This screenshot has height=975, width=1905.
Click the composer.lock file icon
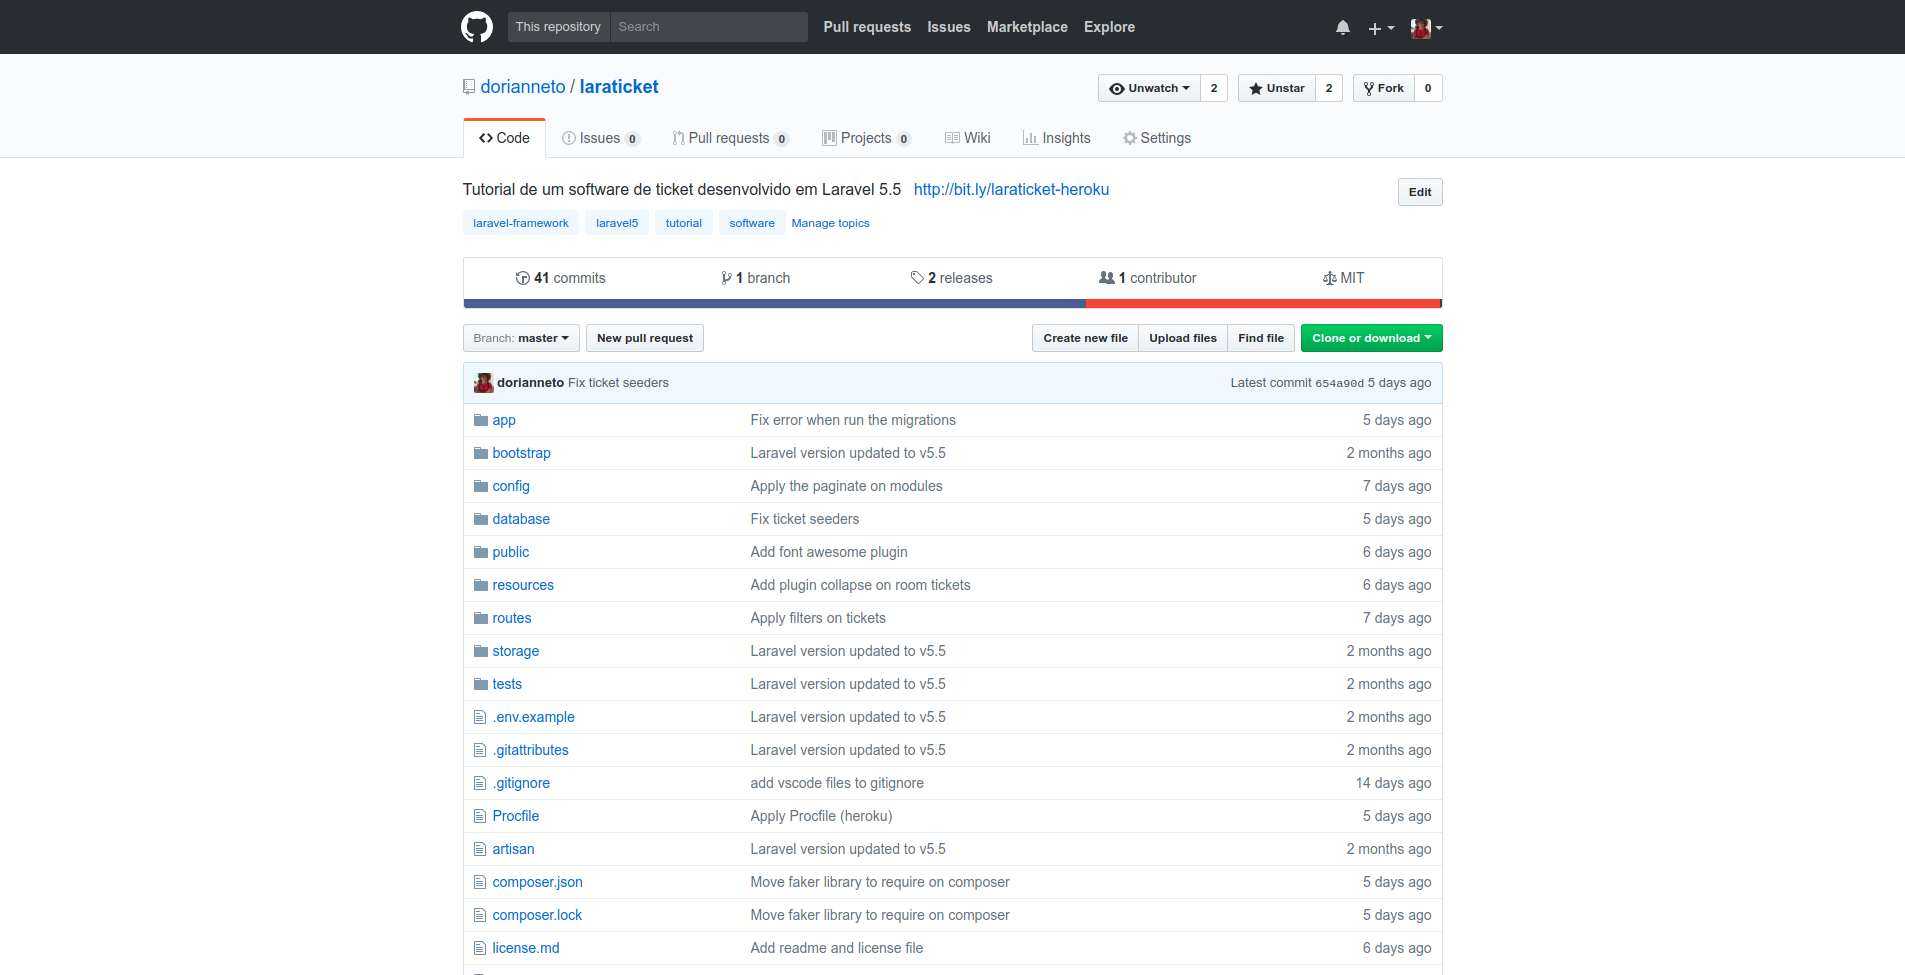(x=480, y=915)
